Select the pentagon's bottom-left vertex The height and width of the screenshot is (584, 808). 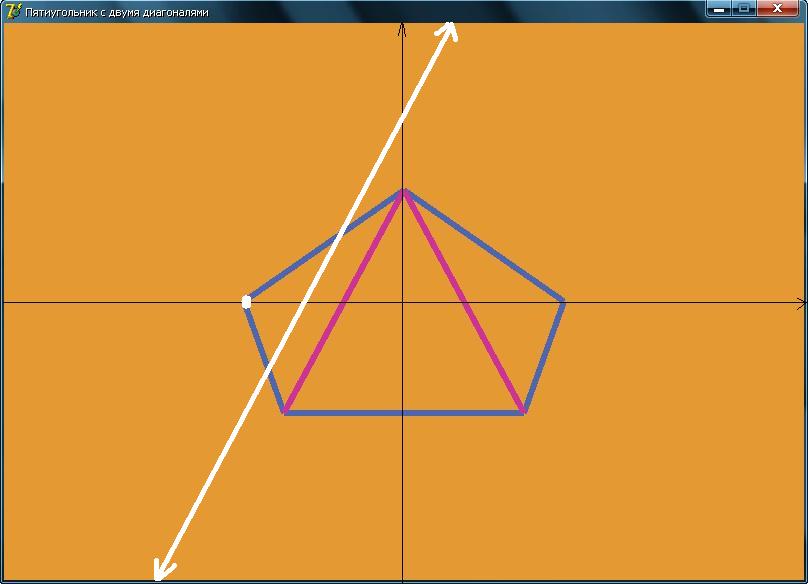click(x=285, y=412)
